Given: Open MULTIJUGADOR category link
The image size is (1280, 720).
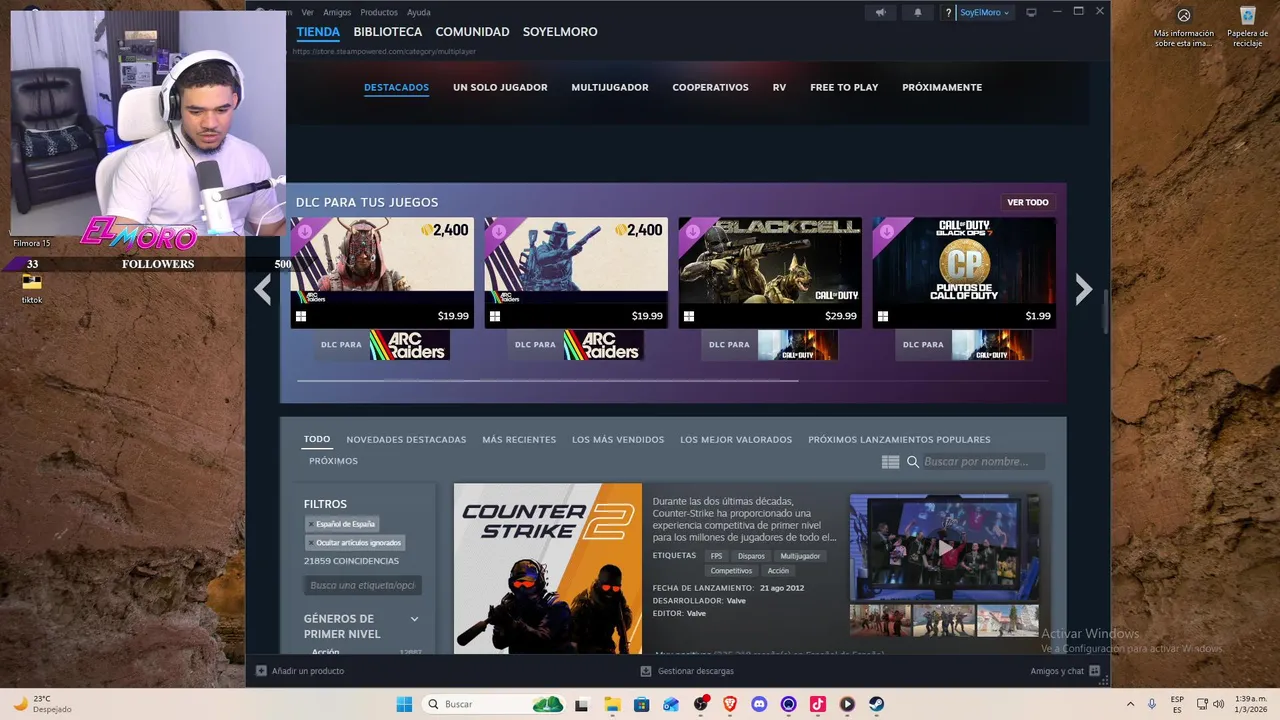Looking at the screenshot, I should click(610, 87).
